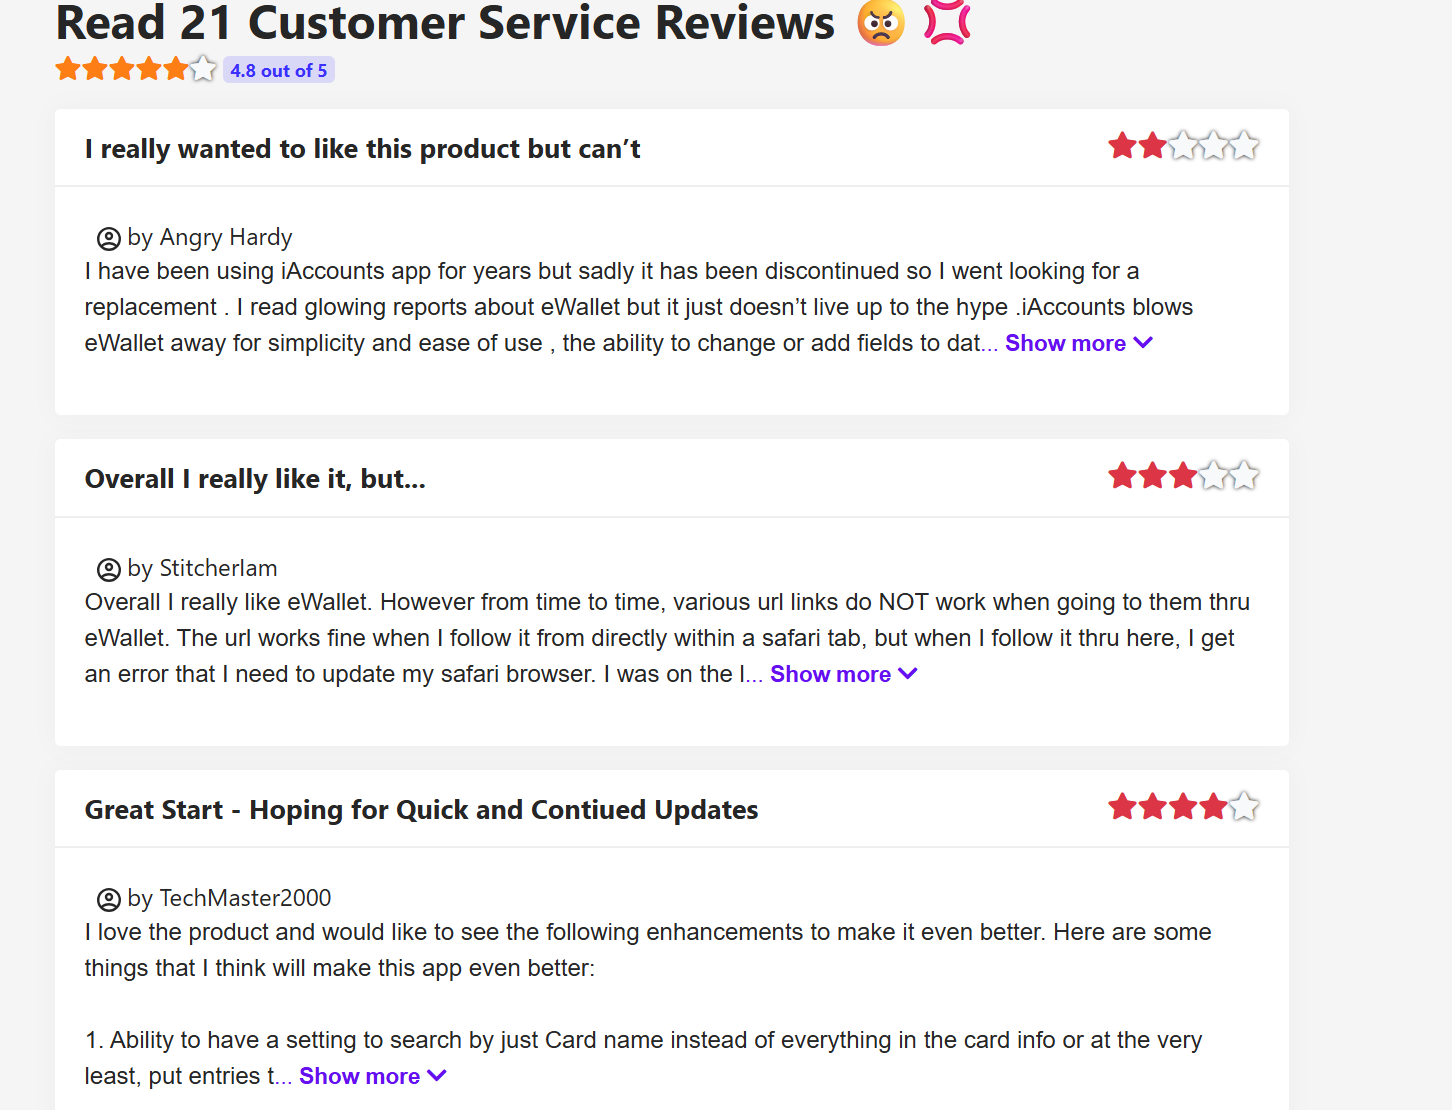Click the "Read 21 Customer Service Reviews" heading

[x=445, y=24]
